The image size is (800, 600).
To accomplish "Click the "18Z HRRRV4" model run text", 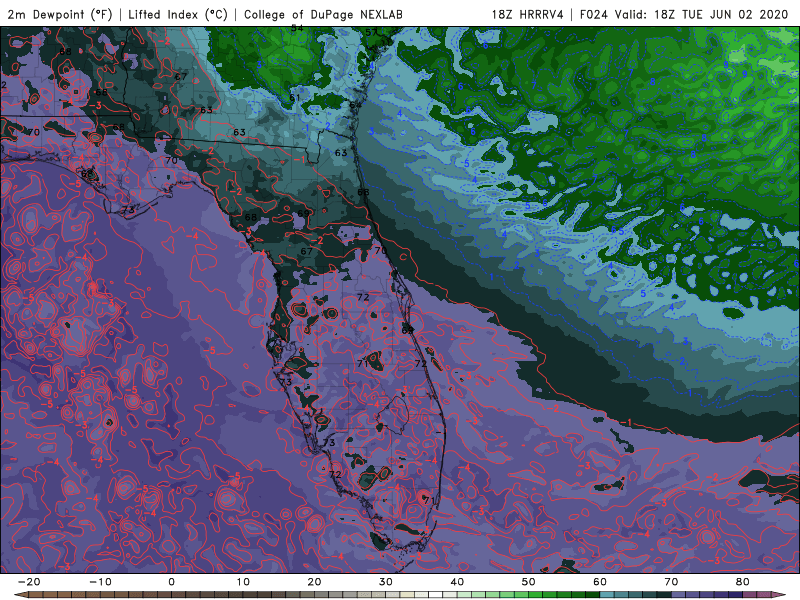I will click(528, 14).
